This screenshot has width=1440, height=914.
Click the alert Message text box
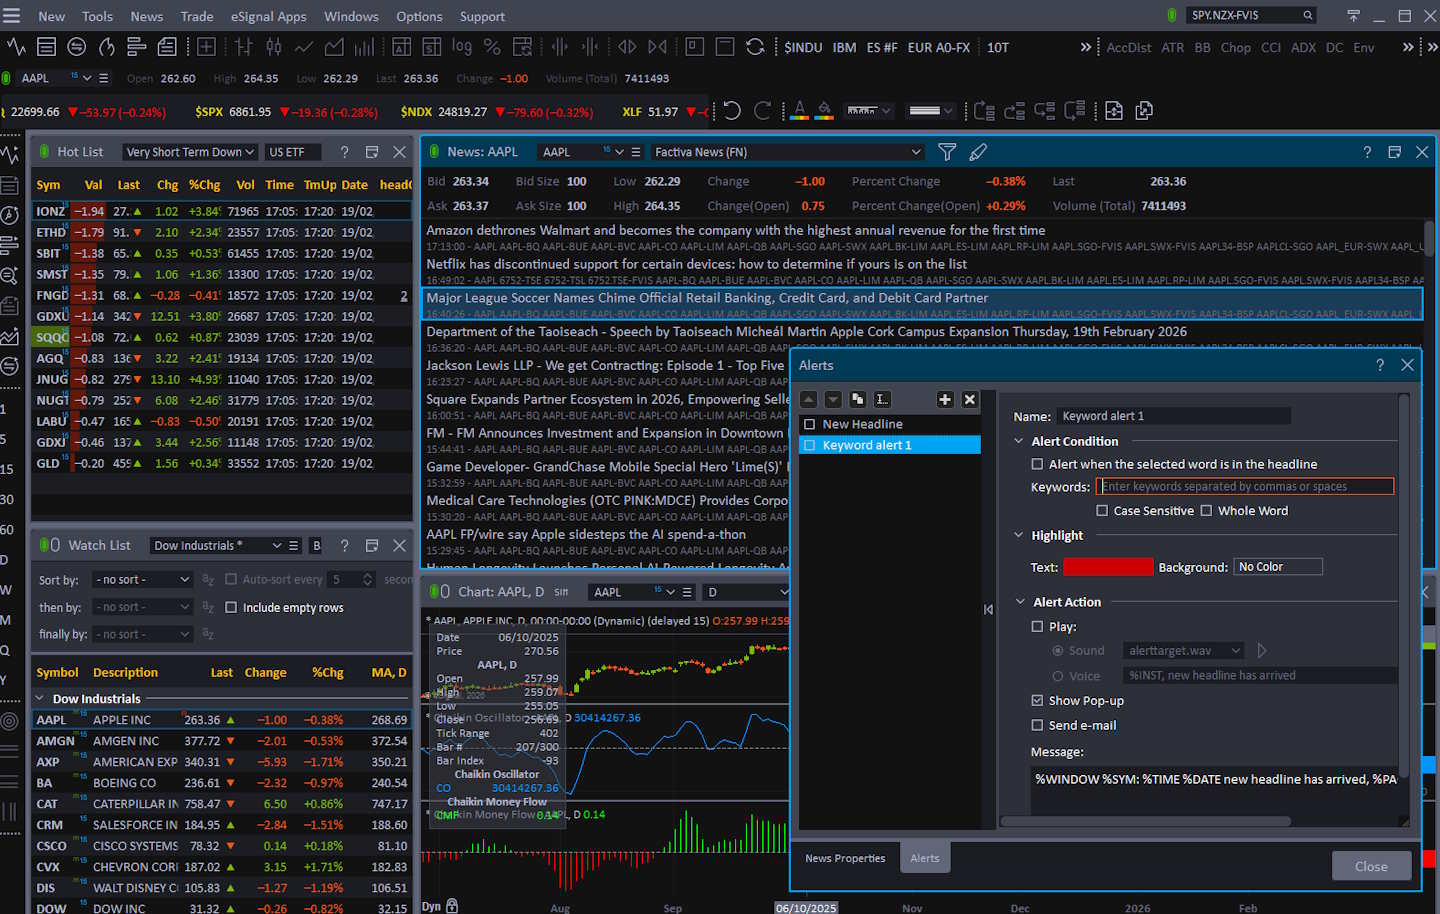pos(1215,790)
